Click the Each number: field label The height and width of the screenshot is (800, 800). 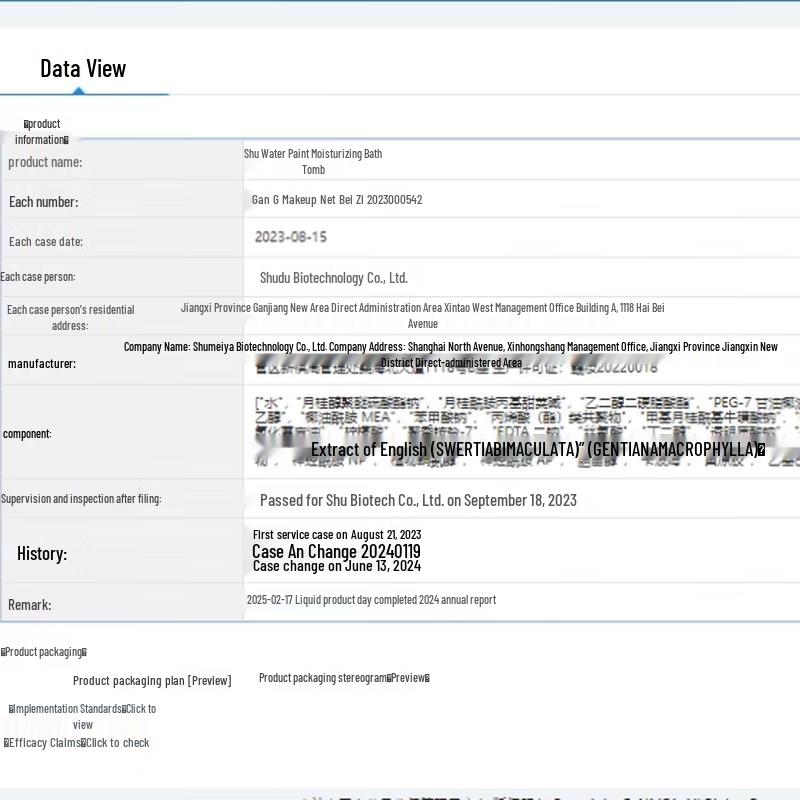pos(44,202)
